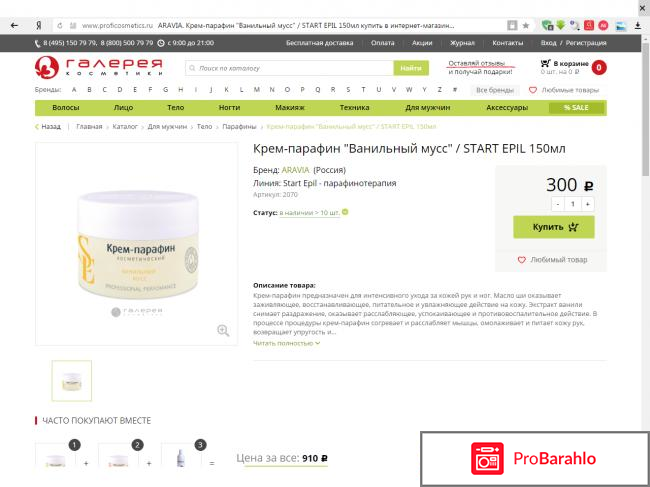Open the Волосы category menu
Viewport: 650px width, 487px height.
pyautogui.click(x=66, y=108)
